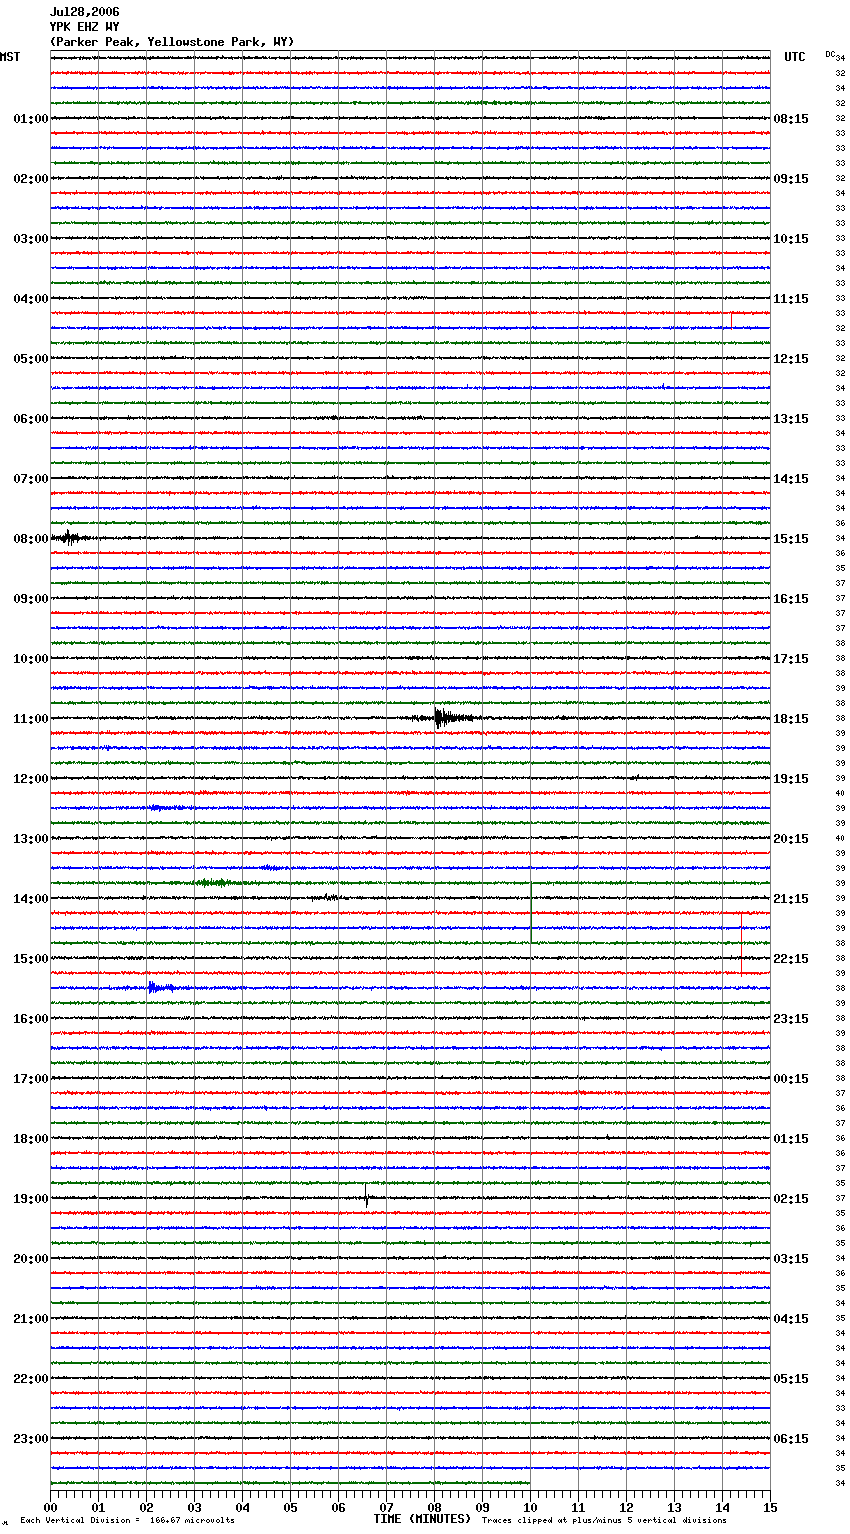Select the 03:00 MST time label
Image resolution: width=850 pixels, height=1534 pixels.
(31, 239)
